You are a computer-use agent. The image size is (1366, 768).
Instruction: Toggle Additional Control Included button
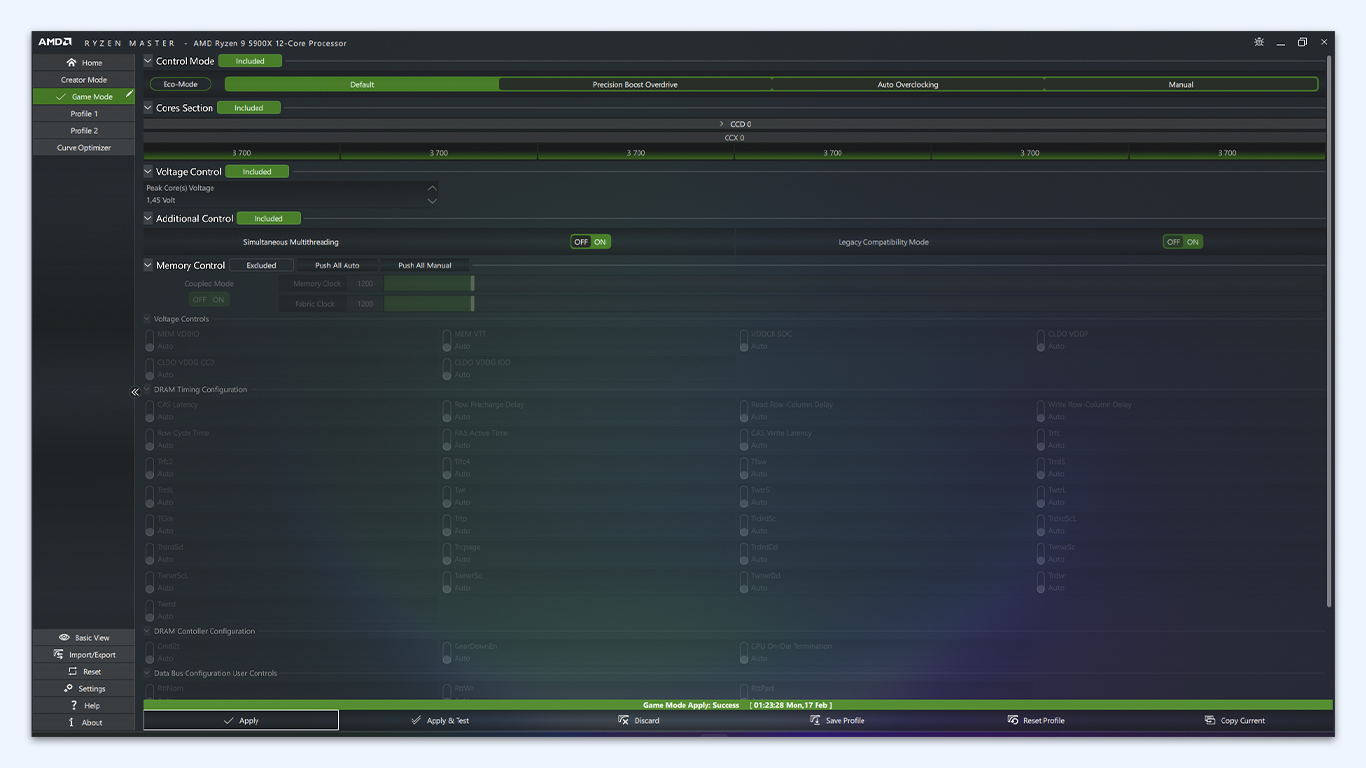click(268, 219)
